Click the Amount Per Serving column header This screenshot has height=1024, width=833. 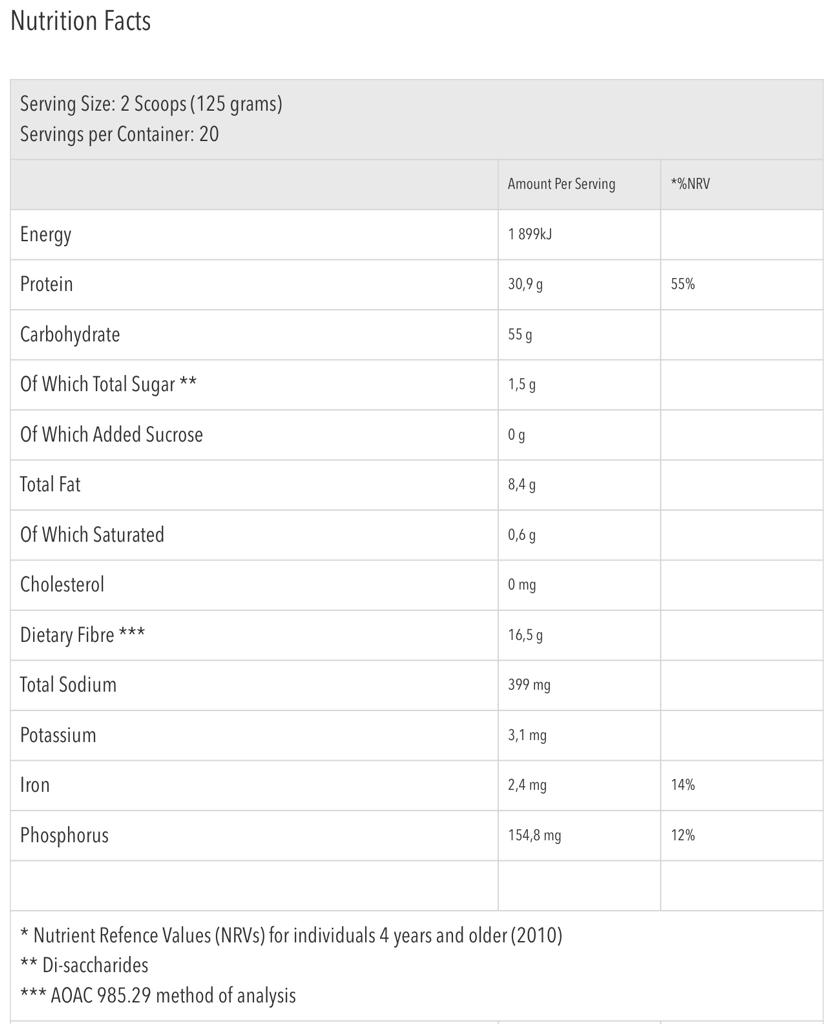tap(561, 184)
